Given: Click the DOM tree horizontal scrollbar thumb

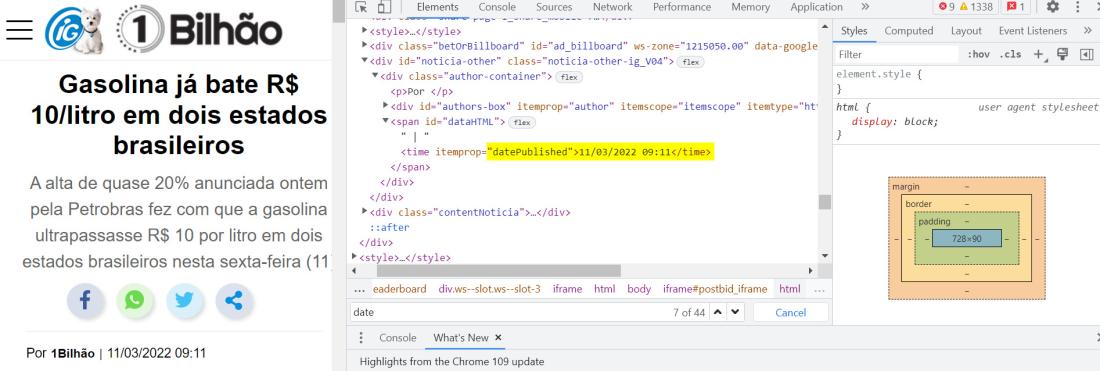Looking at the screenshot, I should (499, 271).
